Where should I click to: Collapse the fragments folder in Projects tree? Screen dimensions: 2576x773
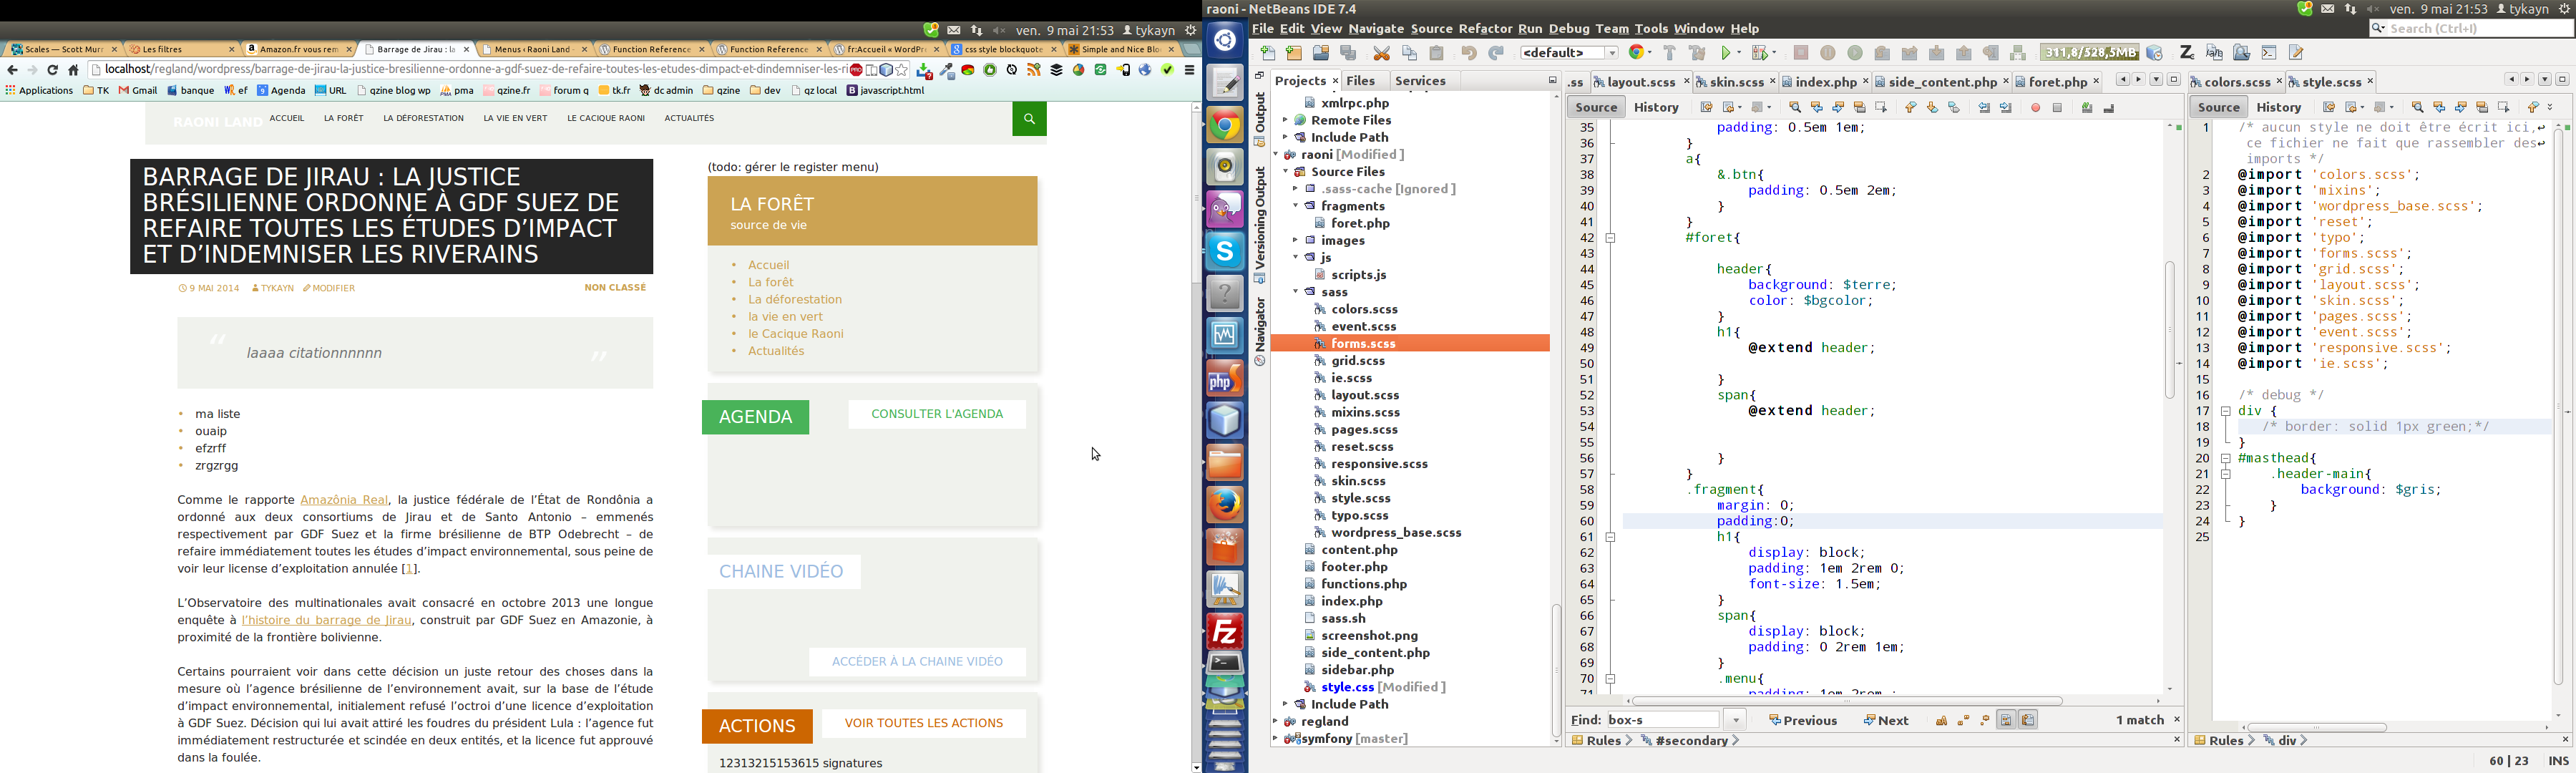click(x=1295, y=206)
